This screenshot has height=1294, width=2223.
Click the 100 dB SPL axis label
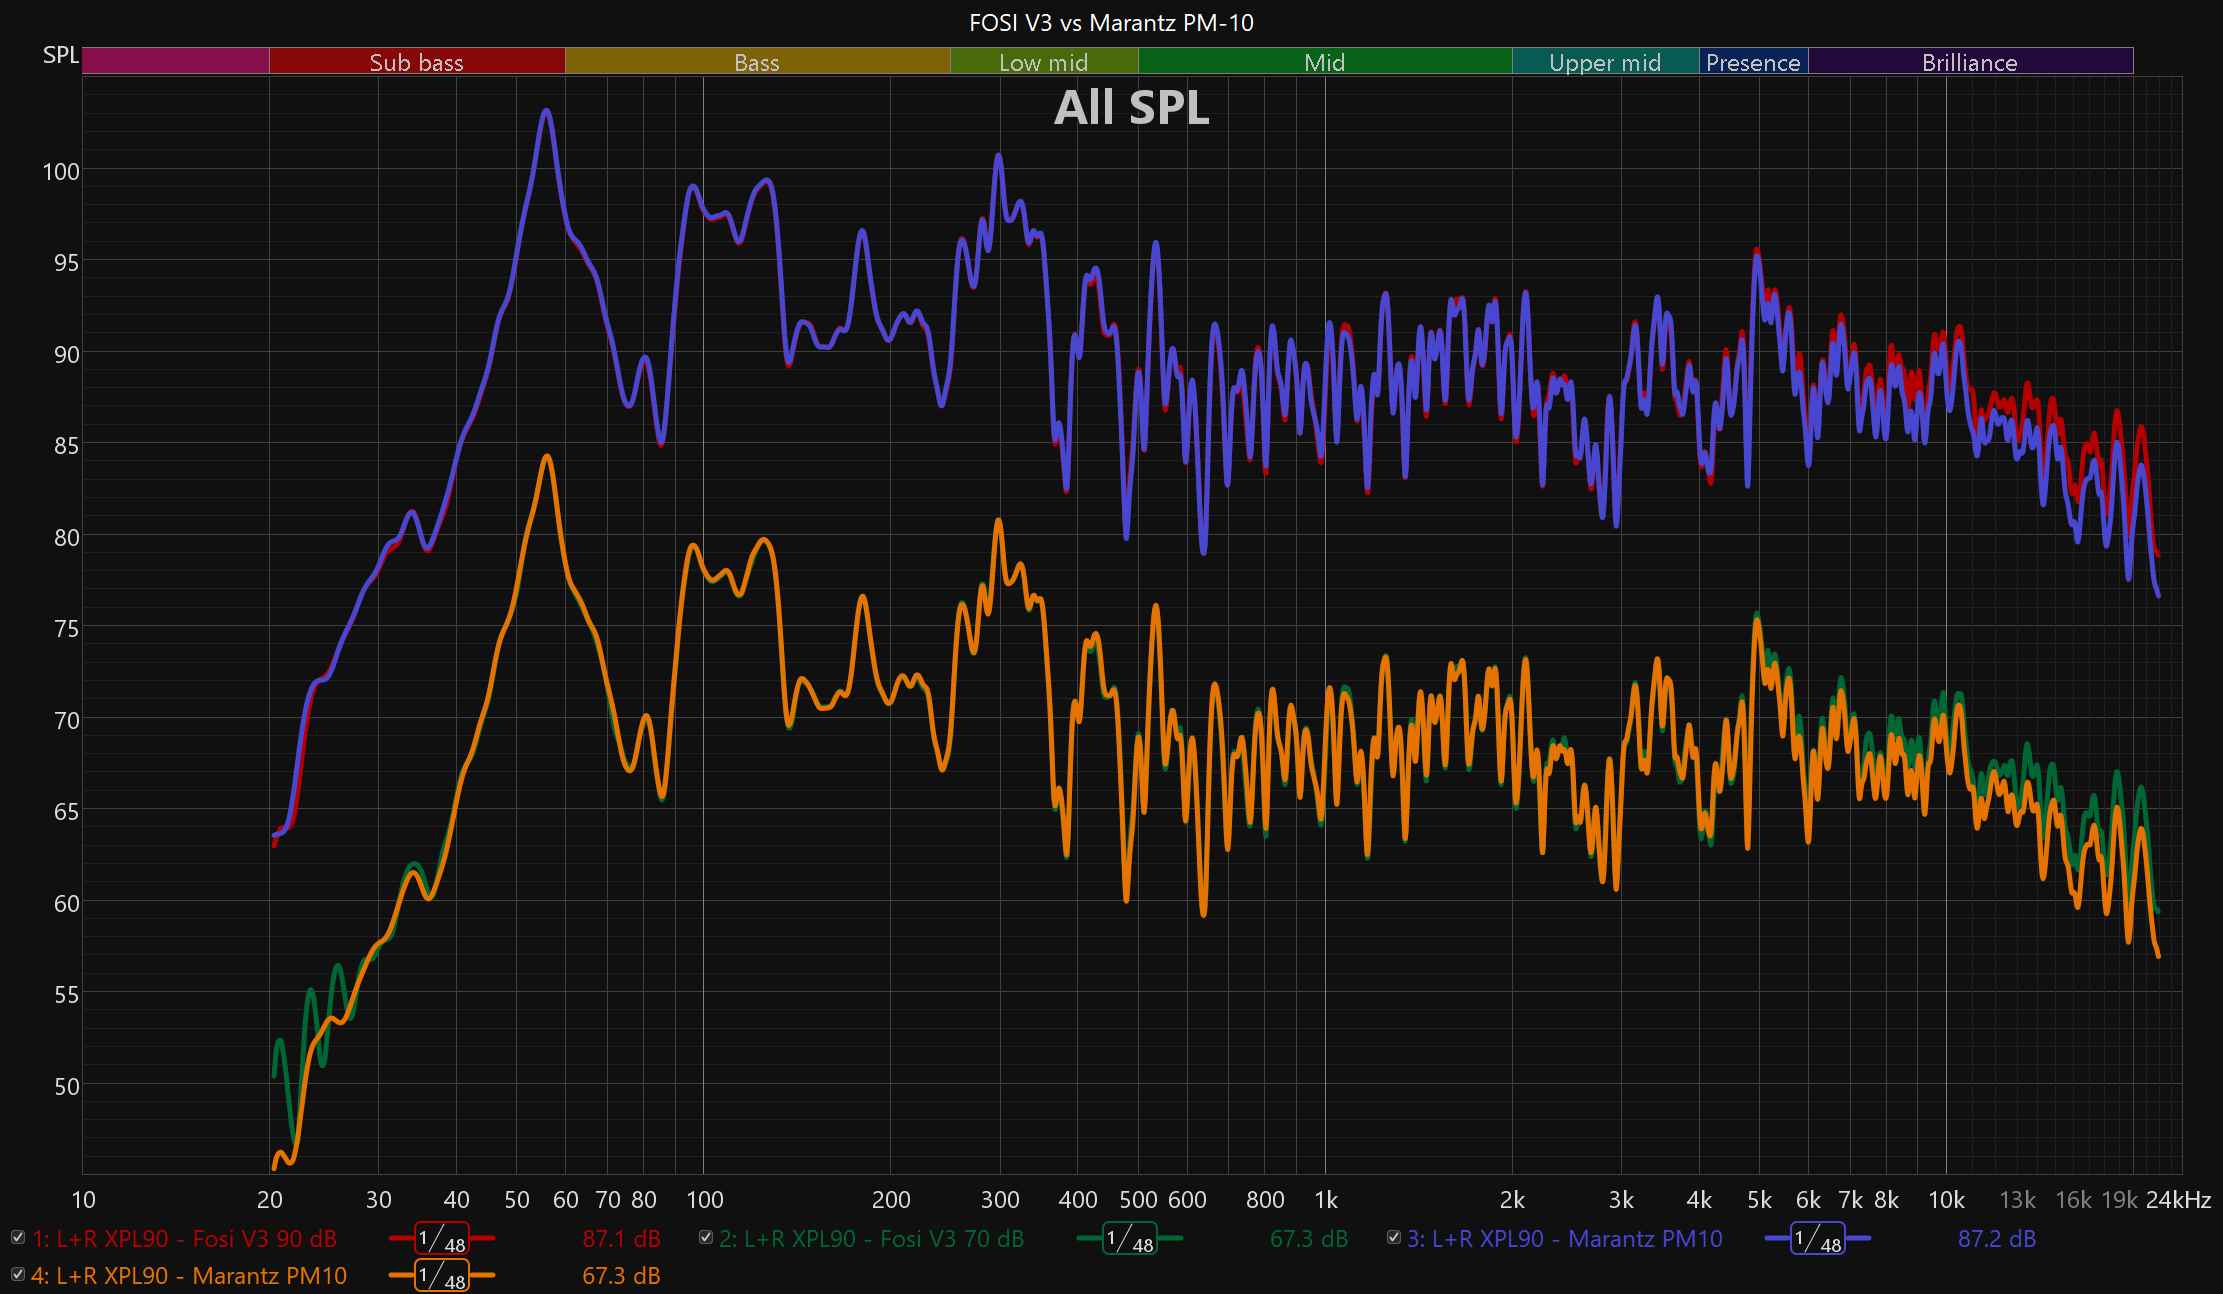tap(61, 171)
